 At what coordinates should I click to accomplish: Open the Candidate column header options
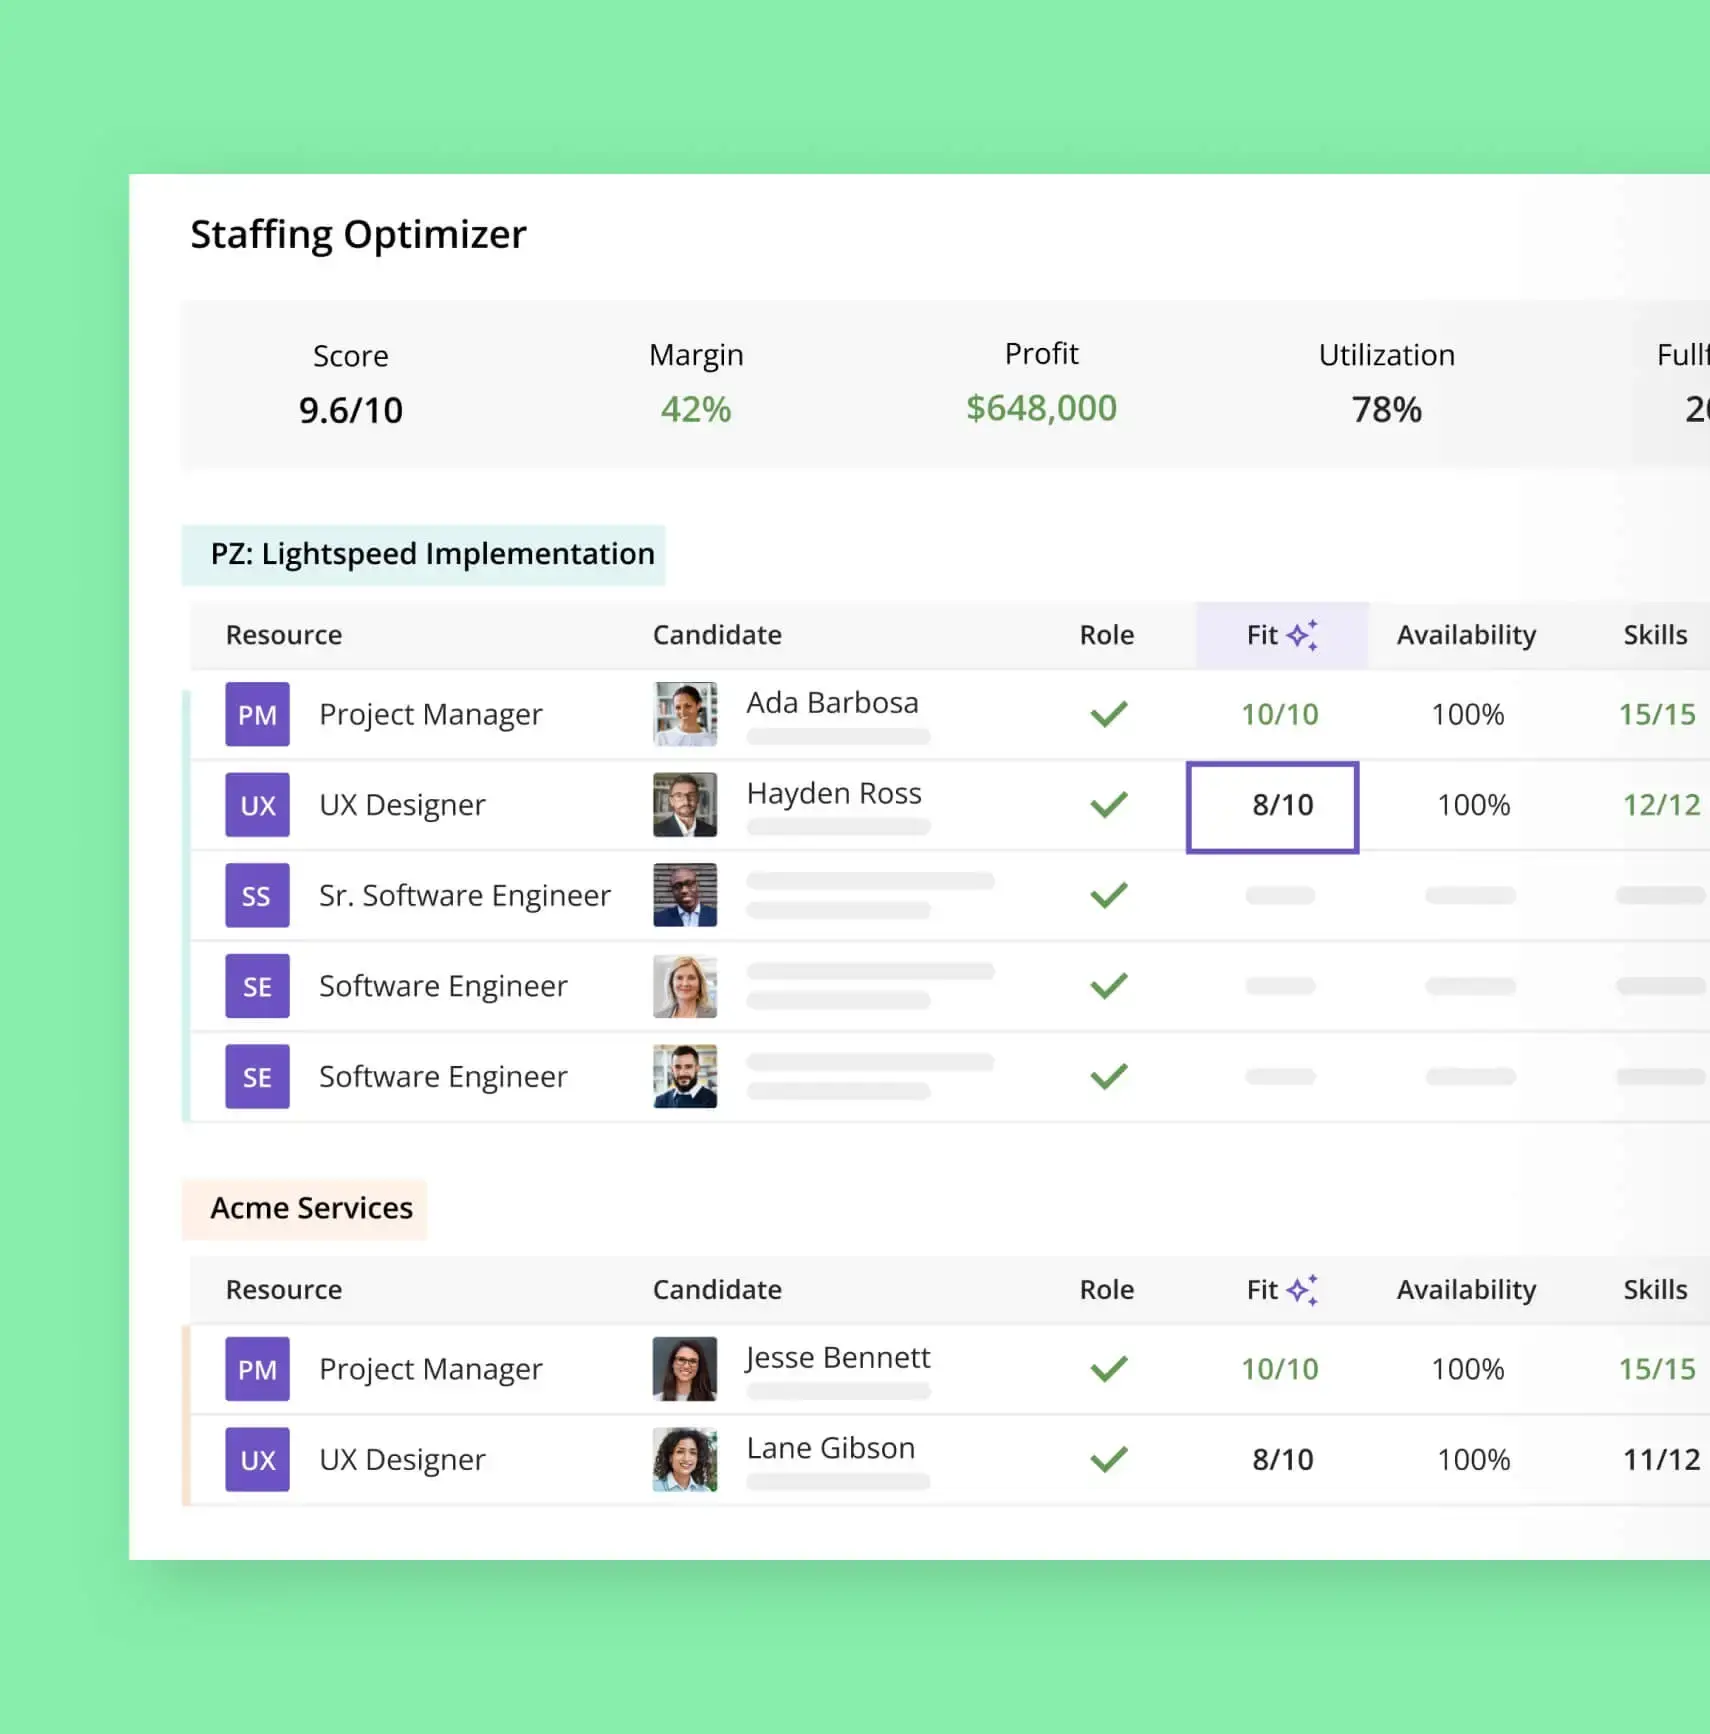pyautogui.click(x=717, y=634)
